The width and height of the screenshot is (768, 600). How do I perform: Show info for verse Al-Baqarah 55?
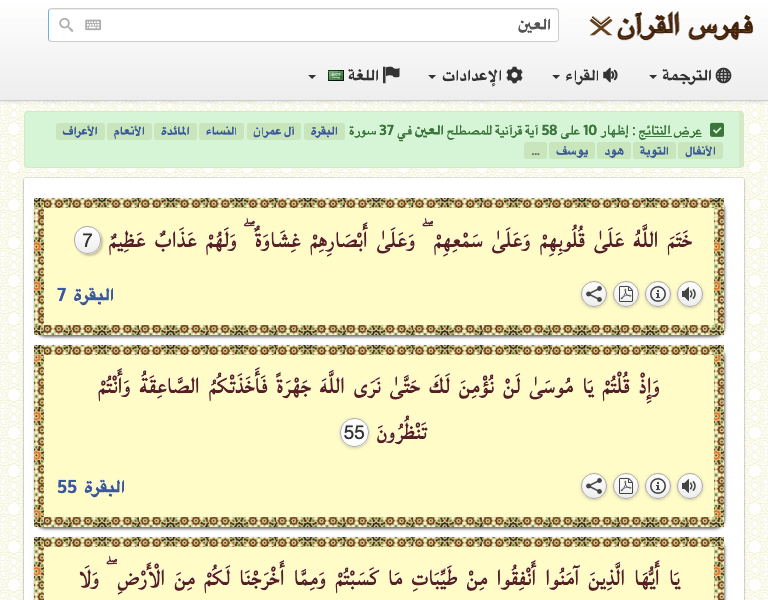pyautogui.click(x=658, y=486)
